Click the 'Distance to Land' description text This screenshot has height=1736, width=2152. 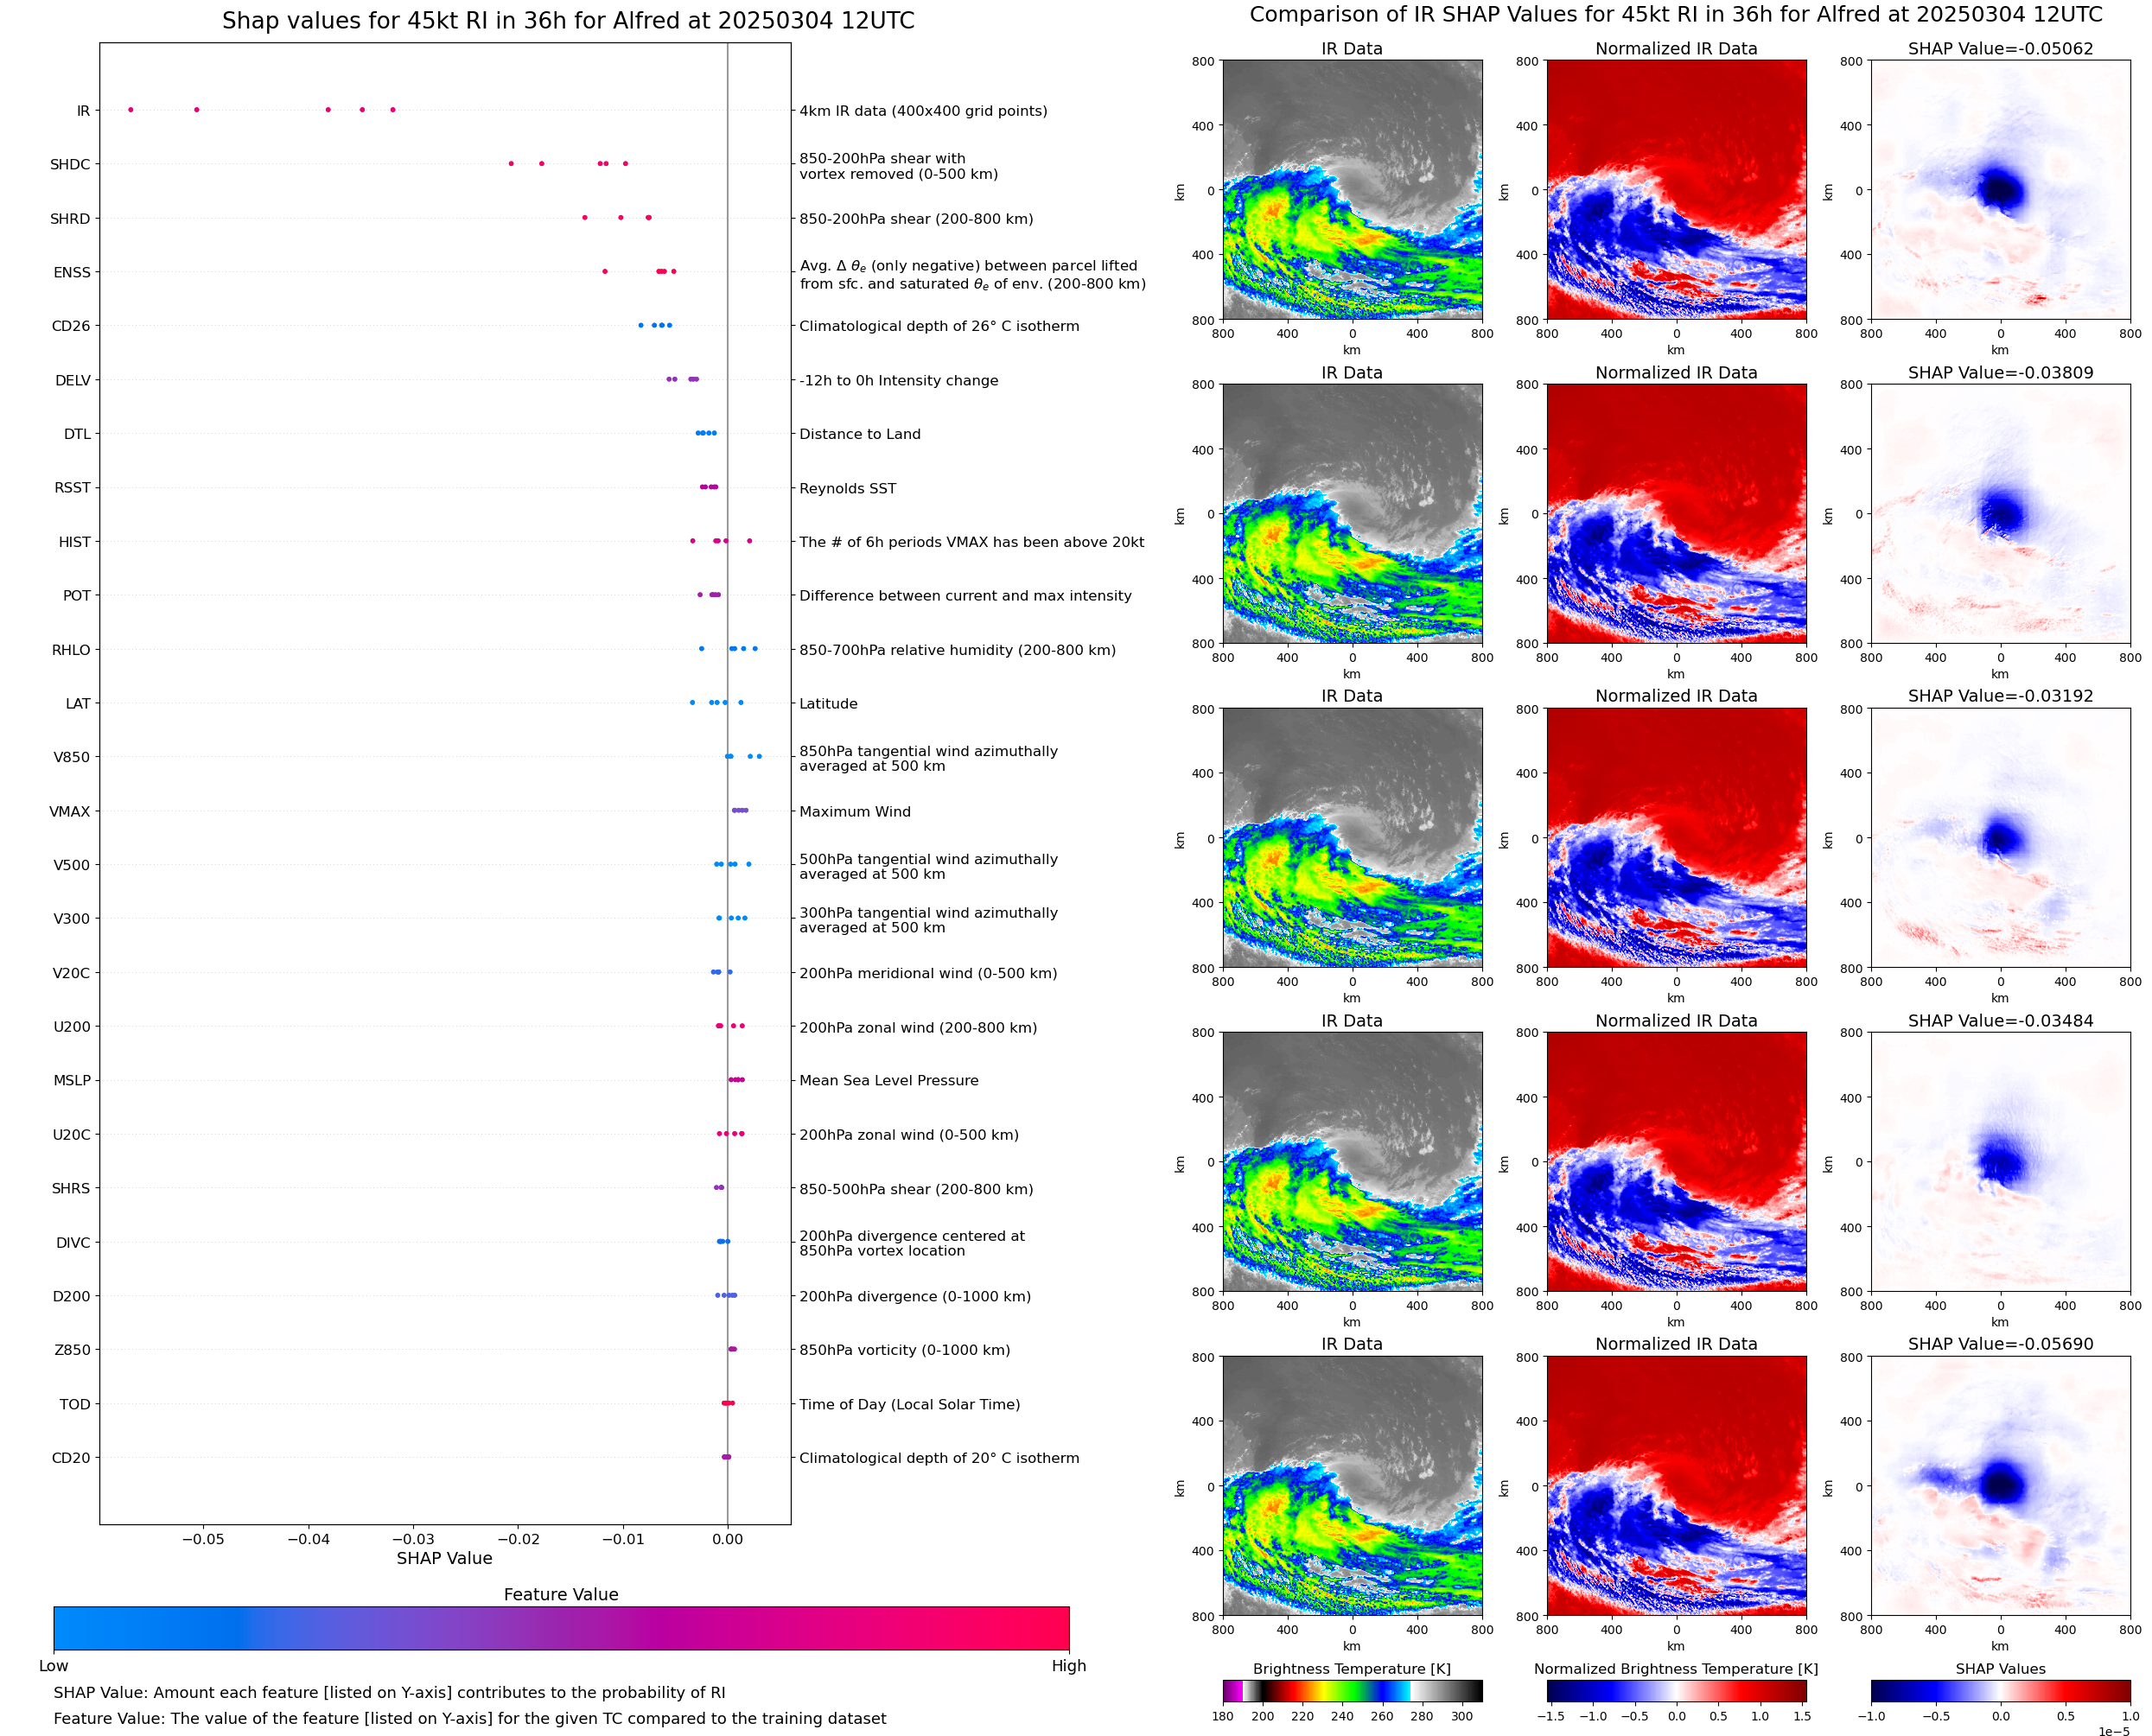coord(859,434)
